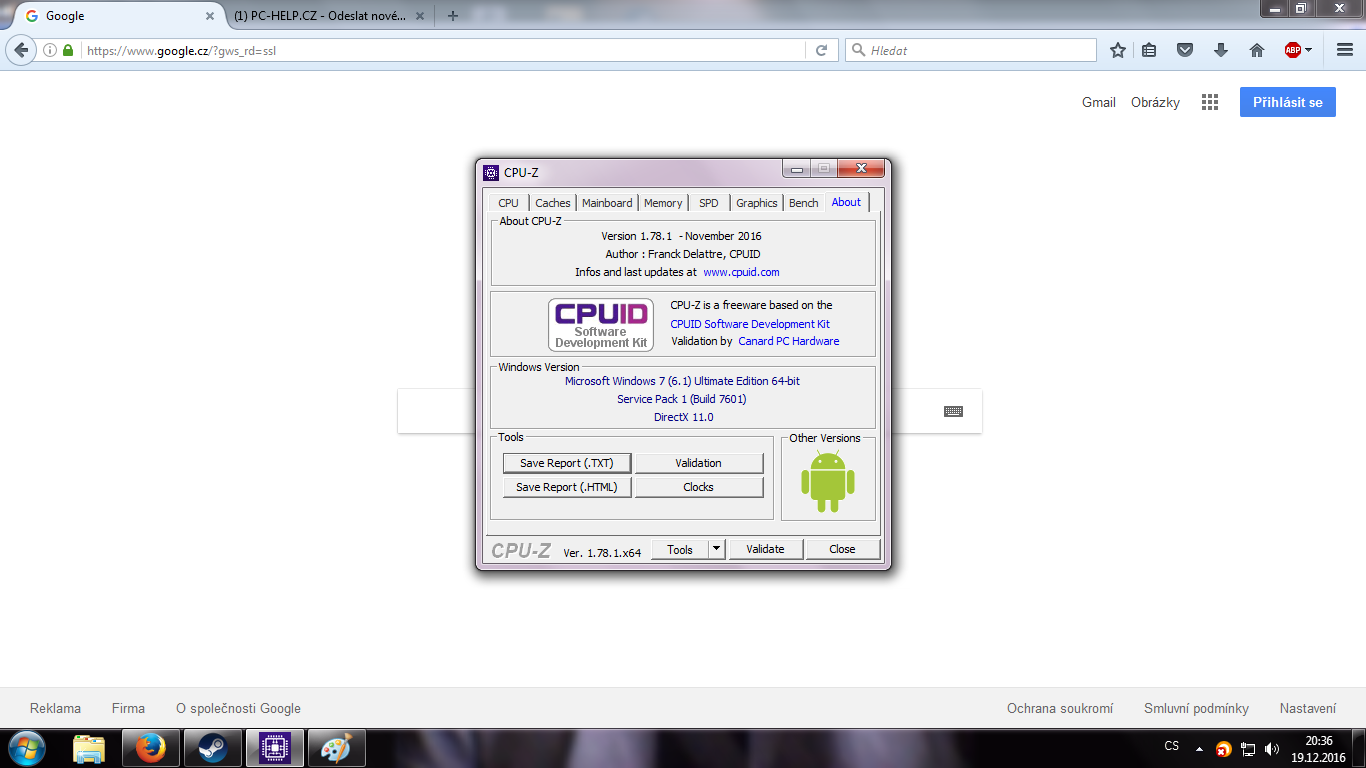Open O společnosti Google link

pos(238,708)
